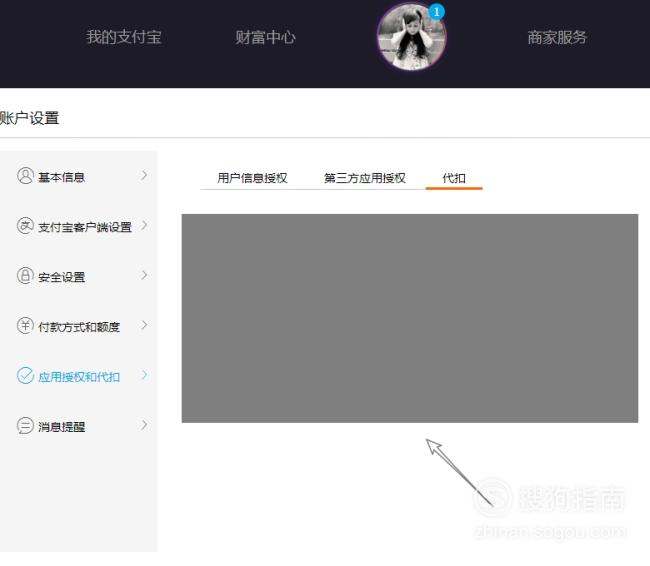Open 安全设置 in the sidebar
Screen dimensions: 650x566
[61, 277]
